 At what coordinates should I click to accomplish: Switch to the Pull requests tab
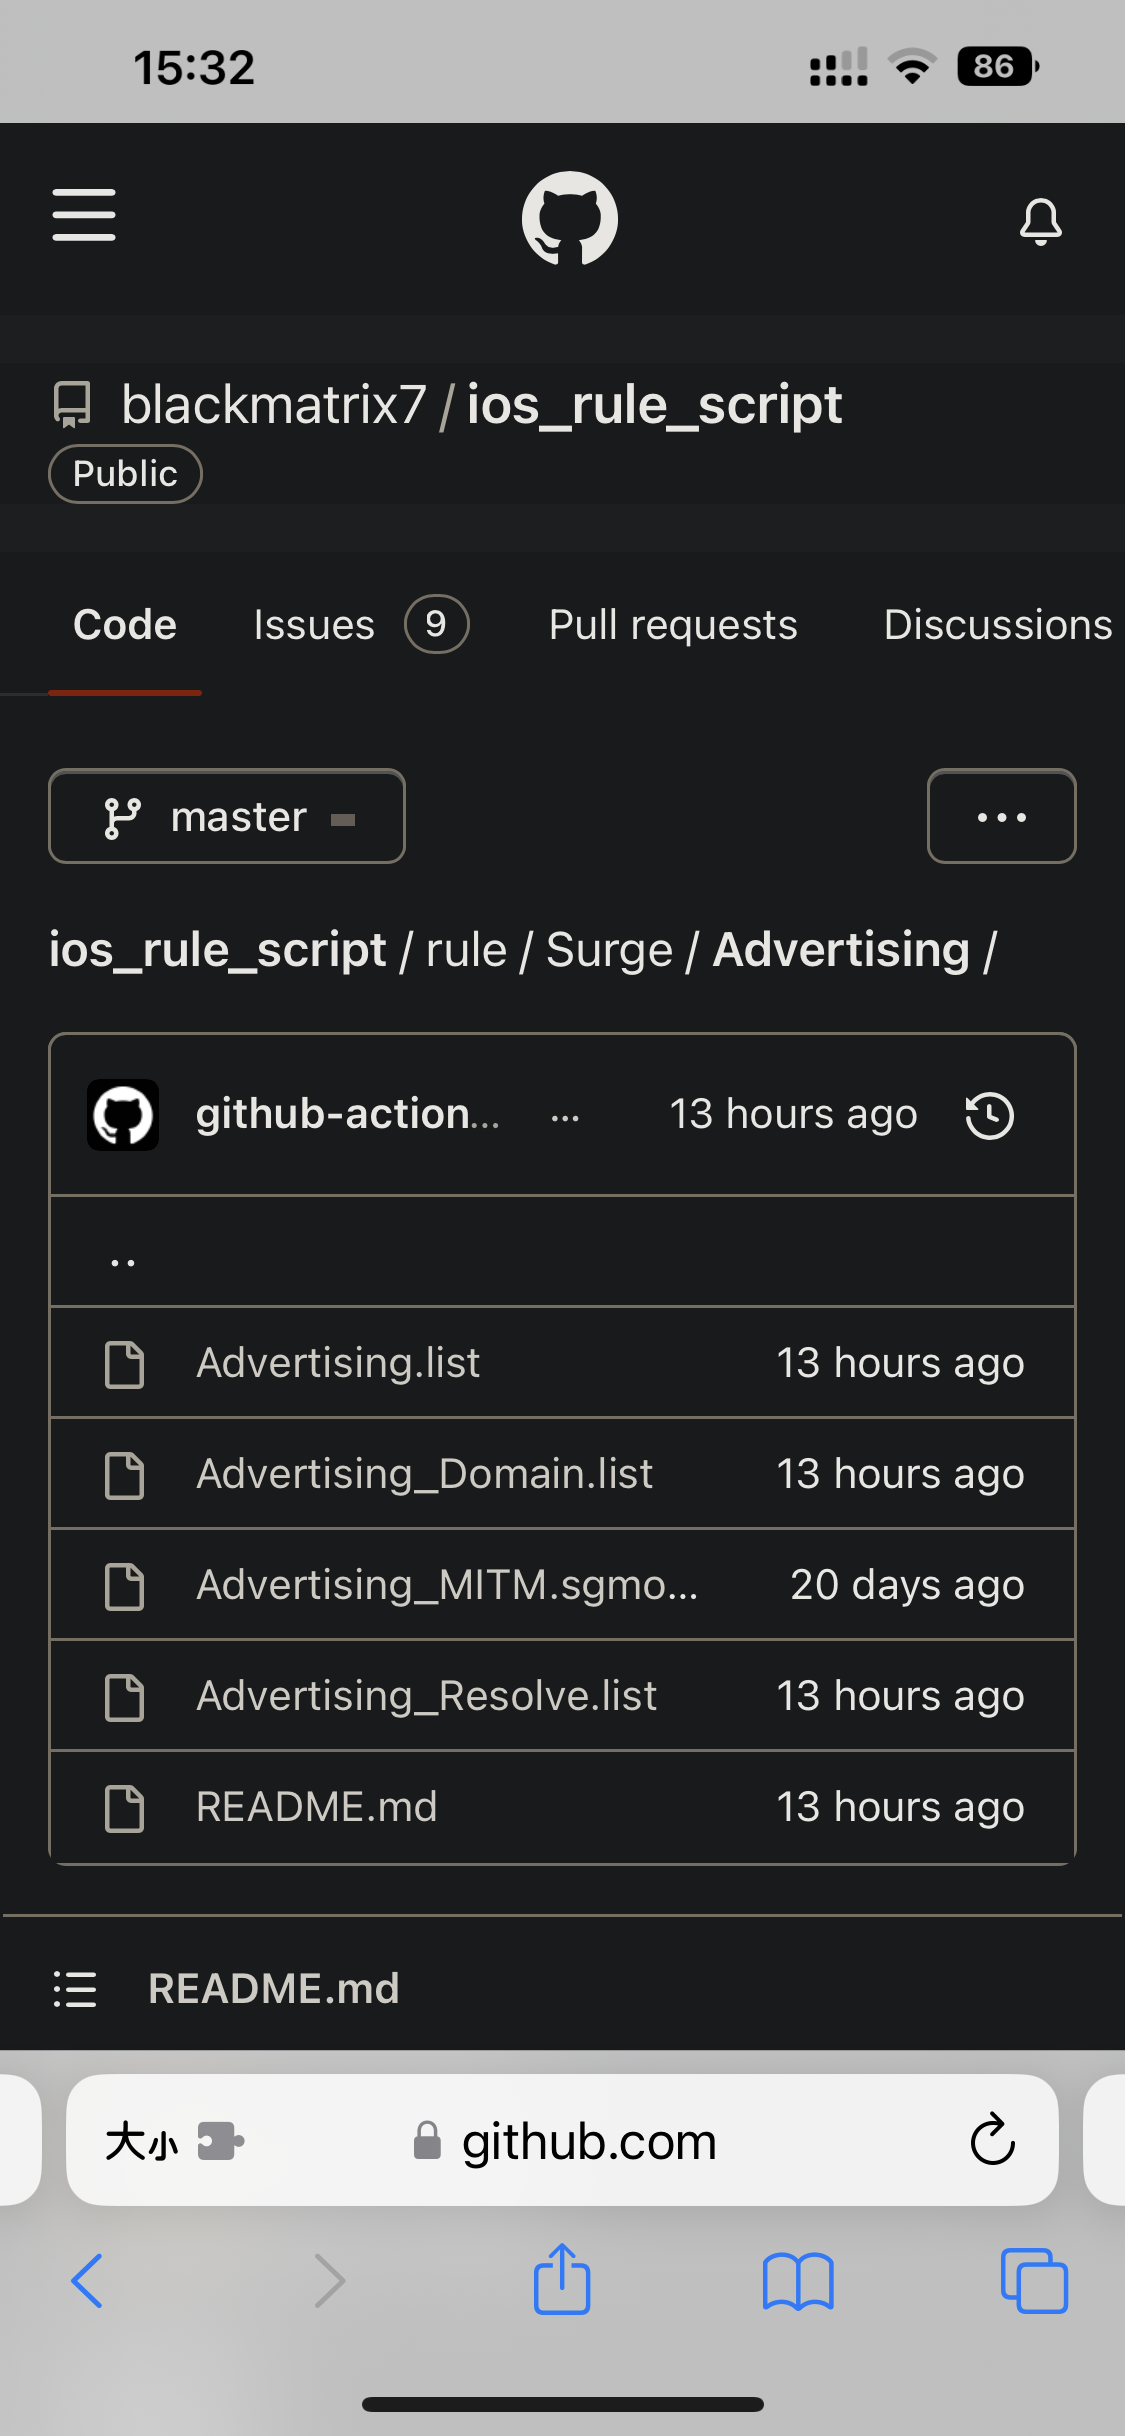pyautogui.click(x=673, y=625)
